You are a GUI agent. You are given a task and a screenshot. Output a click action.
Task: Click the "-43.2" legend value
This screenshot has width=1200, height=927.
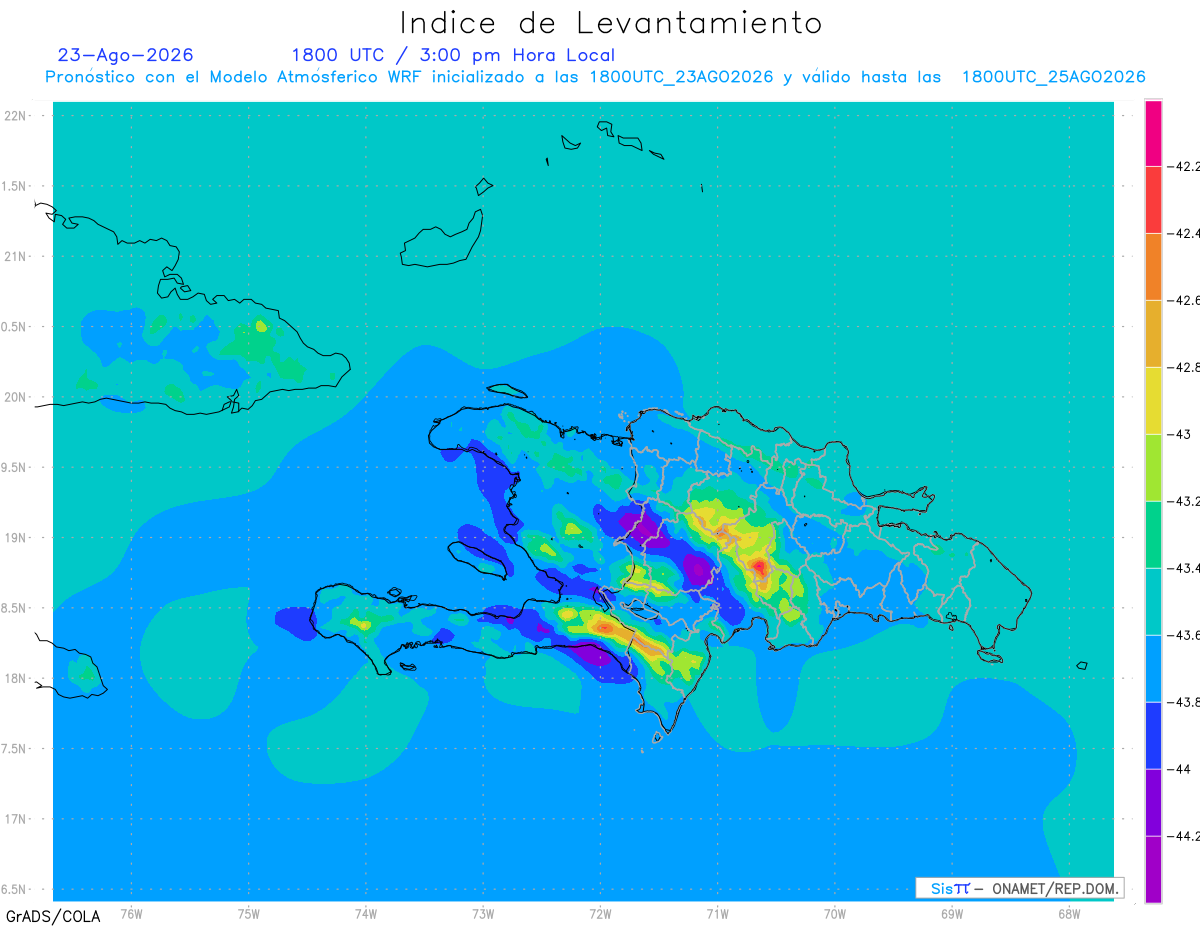coord(1183,501)
